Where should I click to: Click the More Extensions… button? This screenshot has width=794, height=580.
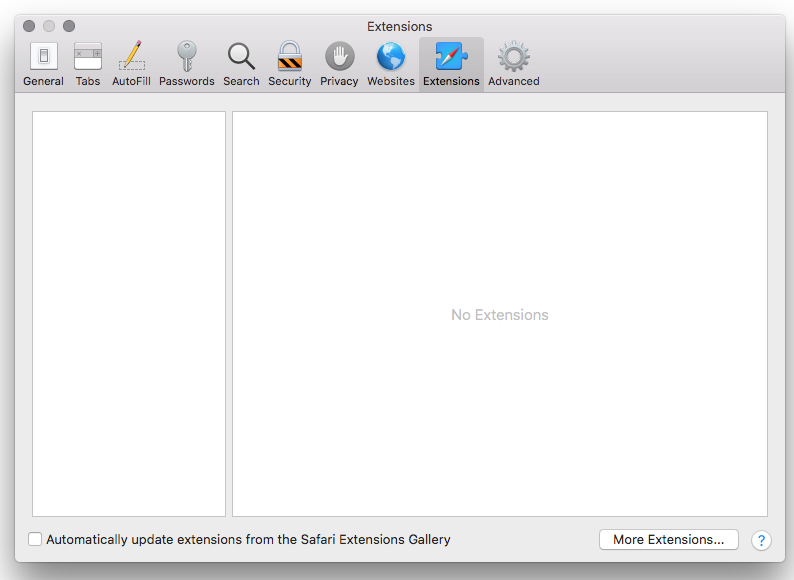[x=668, y=539]
